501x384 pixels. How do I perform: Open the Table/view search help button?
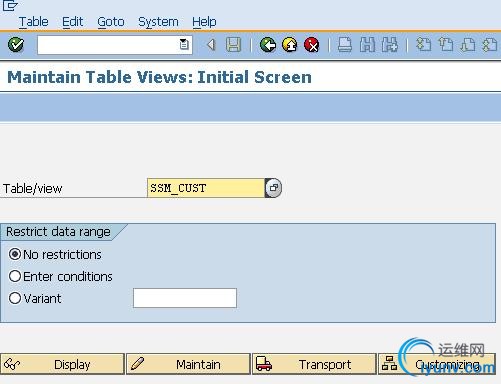(x=273, y=188)
